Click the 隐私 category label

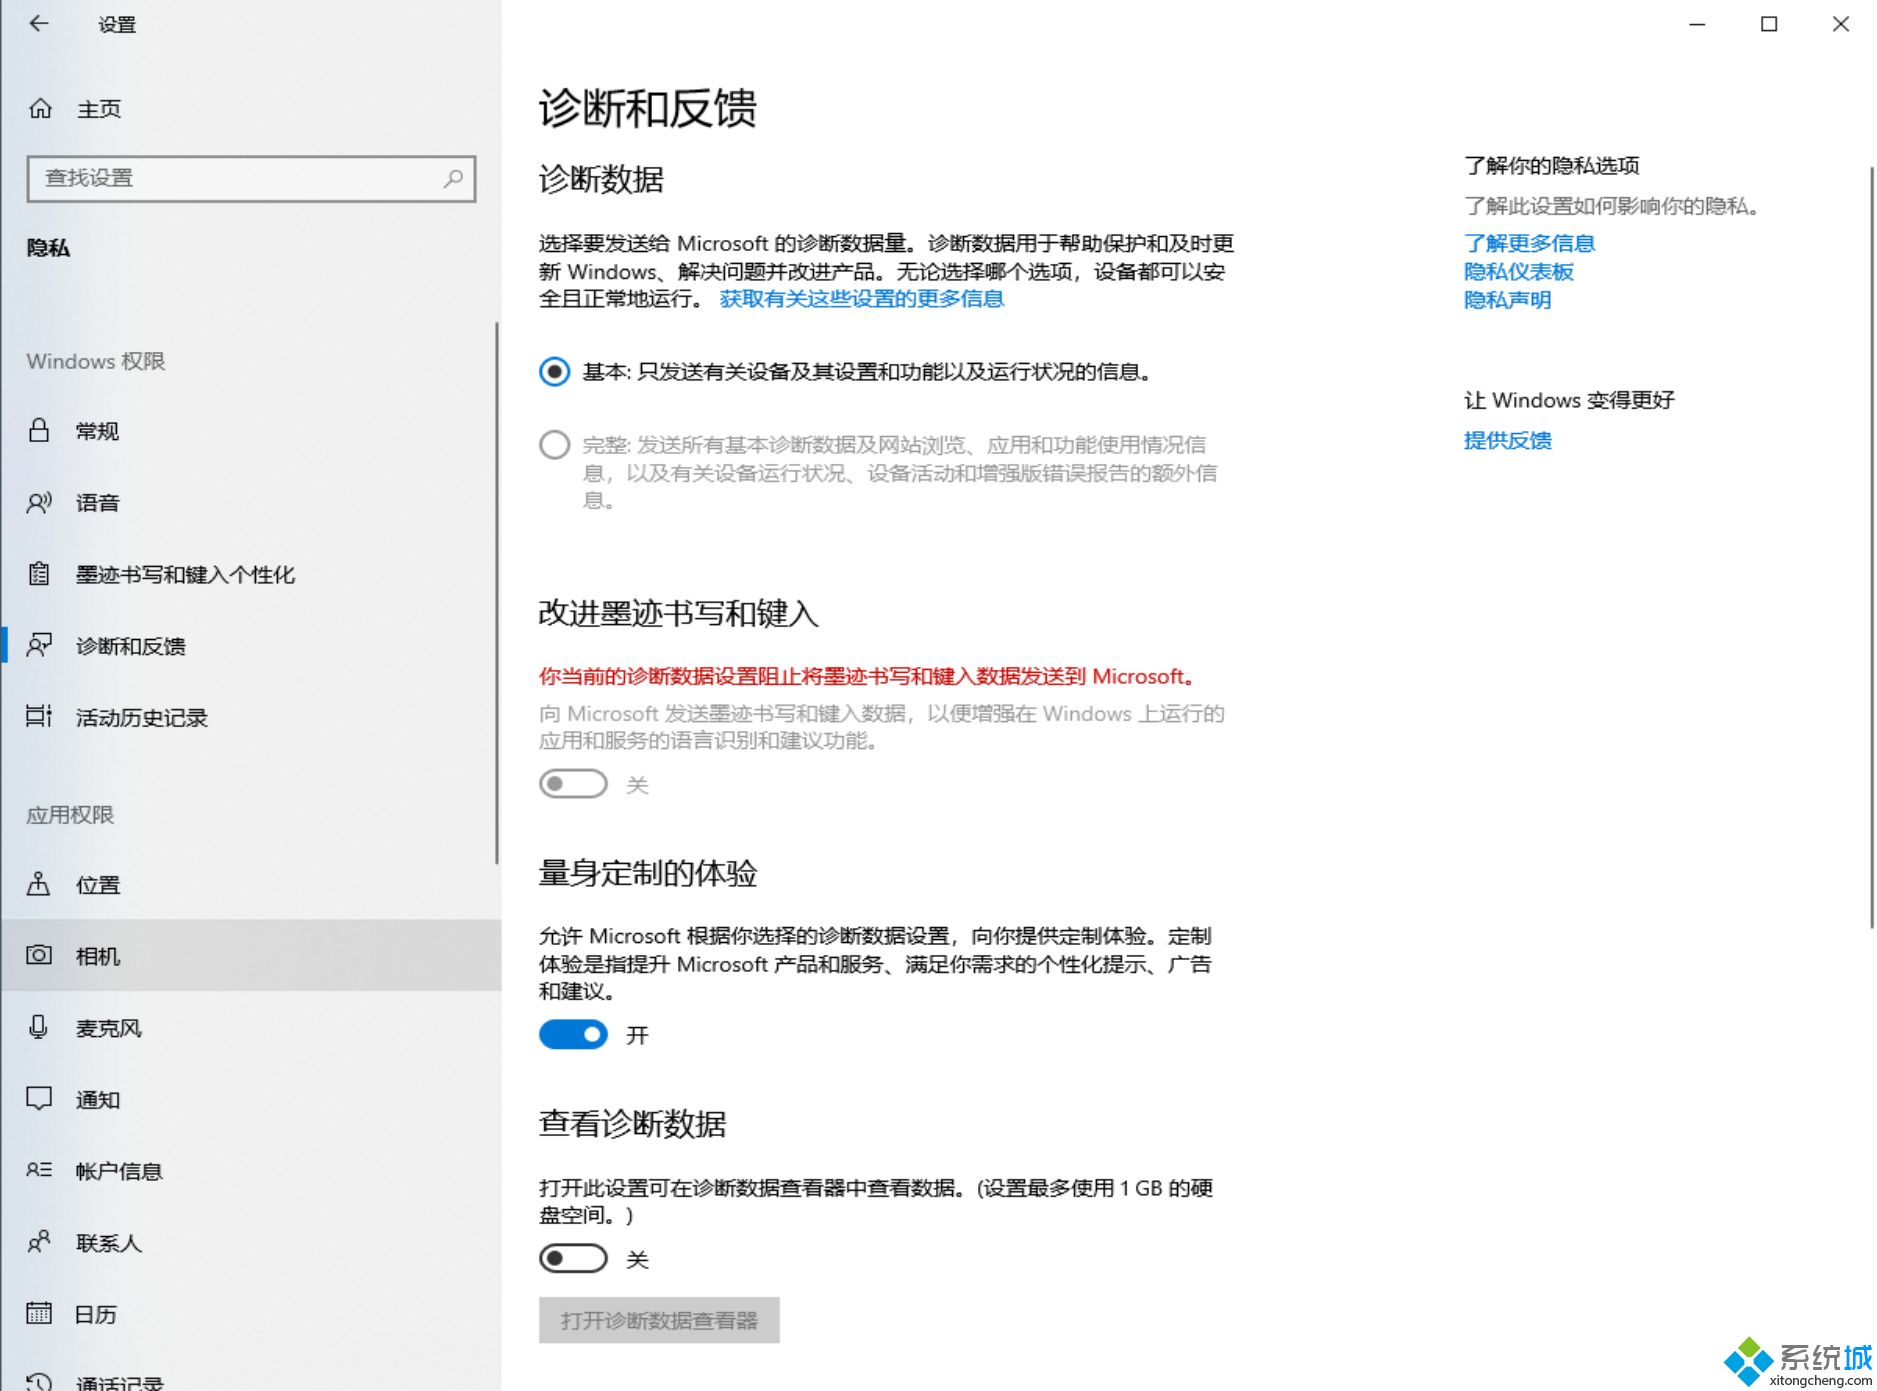point(48,248)
